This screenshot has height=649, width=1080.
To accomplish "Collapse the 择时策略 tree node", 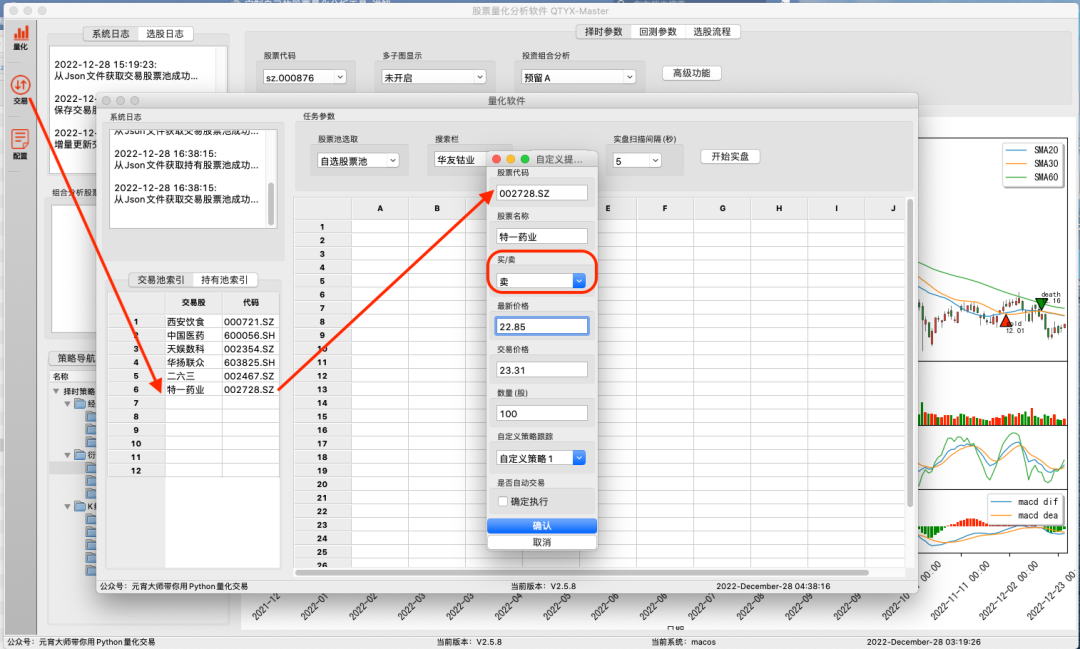I will [x=56, y=391].
